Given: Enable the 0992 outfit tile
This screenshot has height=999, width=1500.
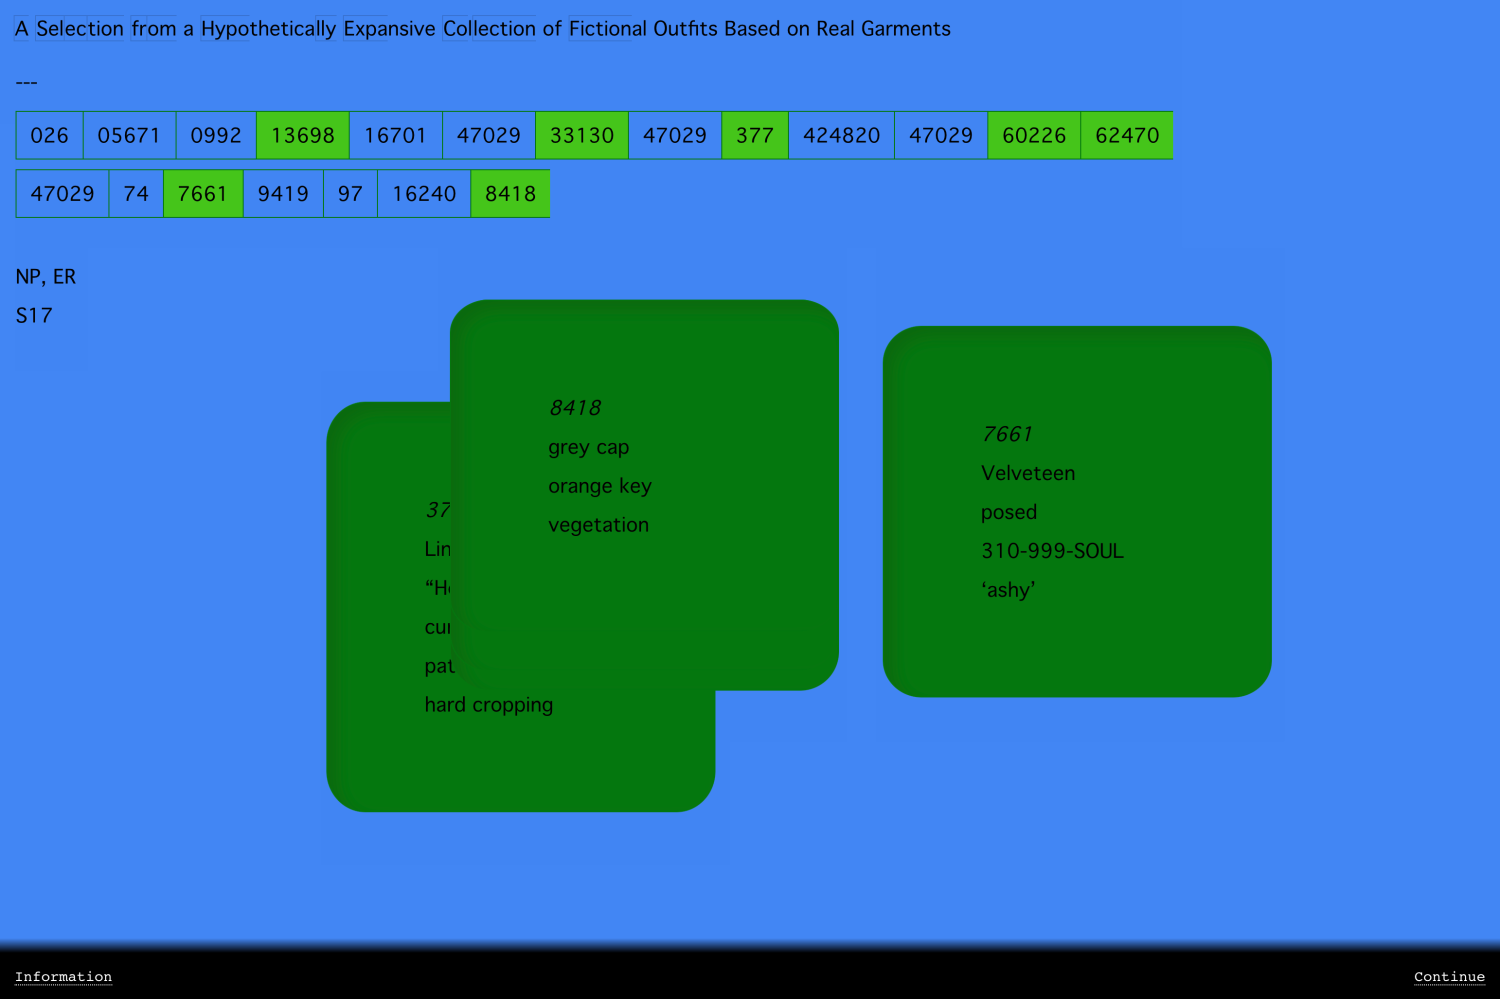Looking at the screenshot, I should click(216, 135).
